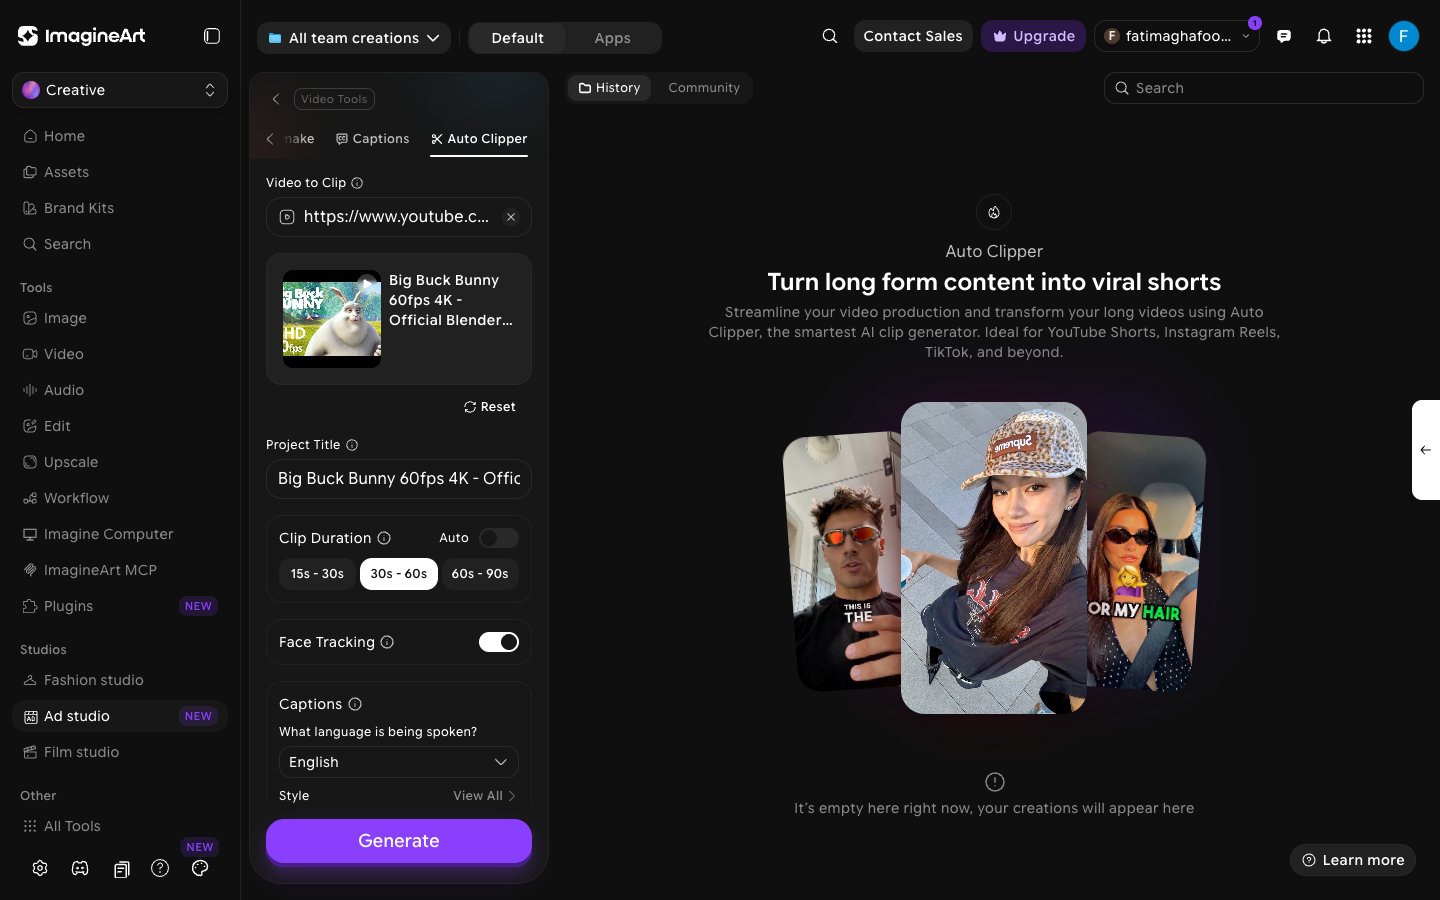The height and width of the screenshot is (900, 1440).
Task: Click the Generate button
Action: (x=399, y=841)
